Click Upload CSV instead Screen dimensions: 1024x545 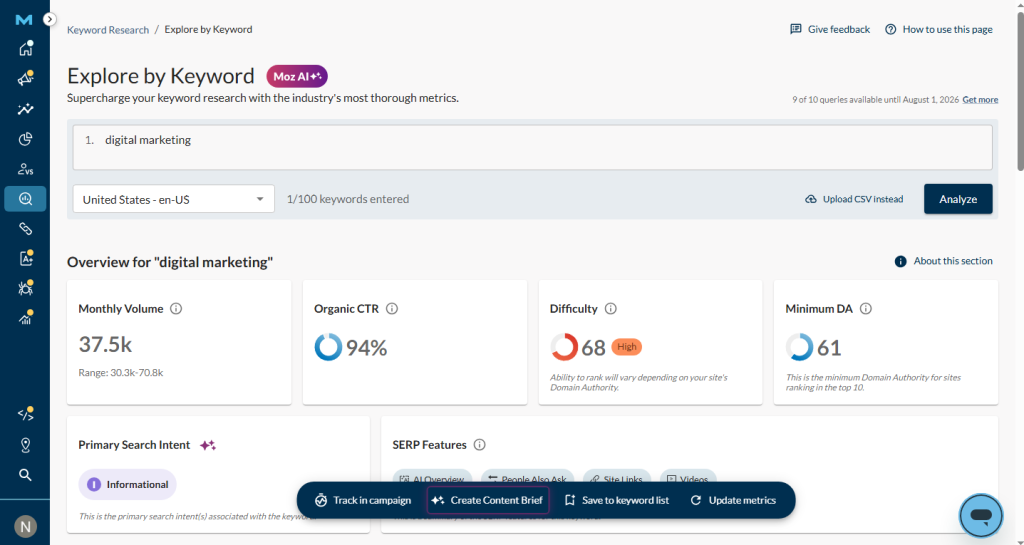[x=854, y=199]
